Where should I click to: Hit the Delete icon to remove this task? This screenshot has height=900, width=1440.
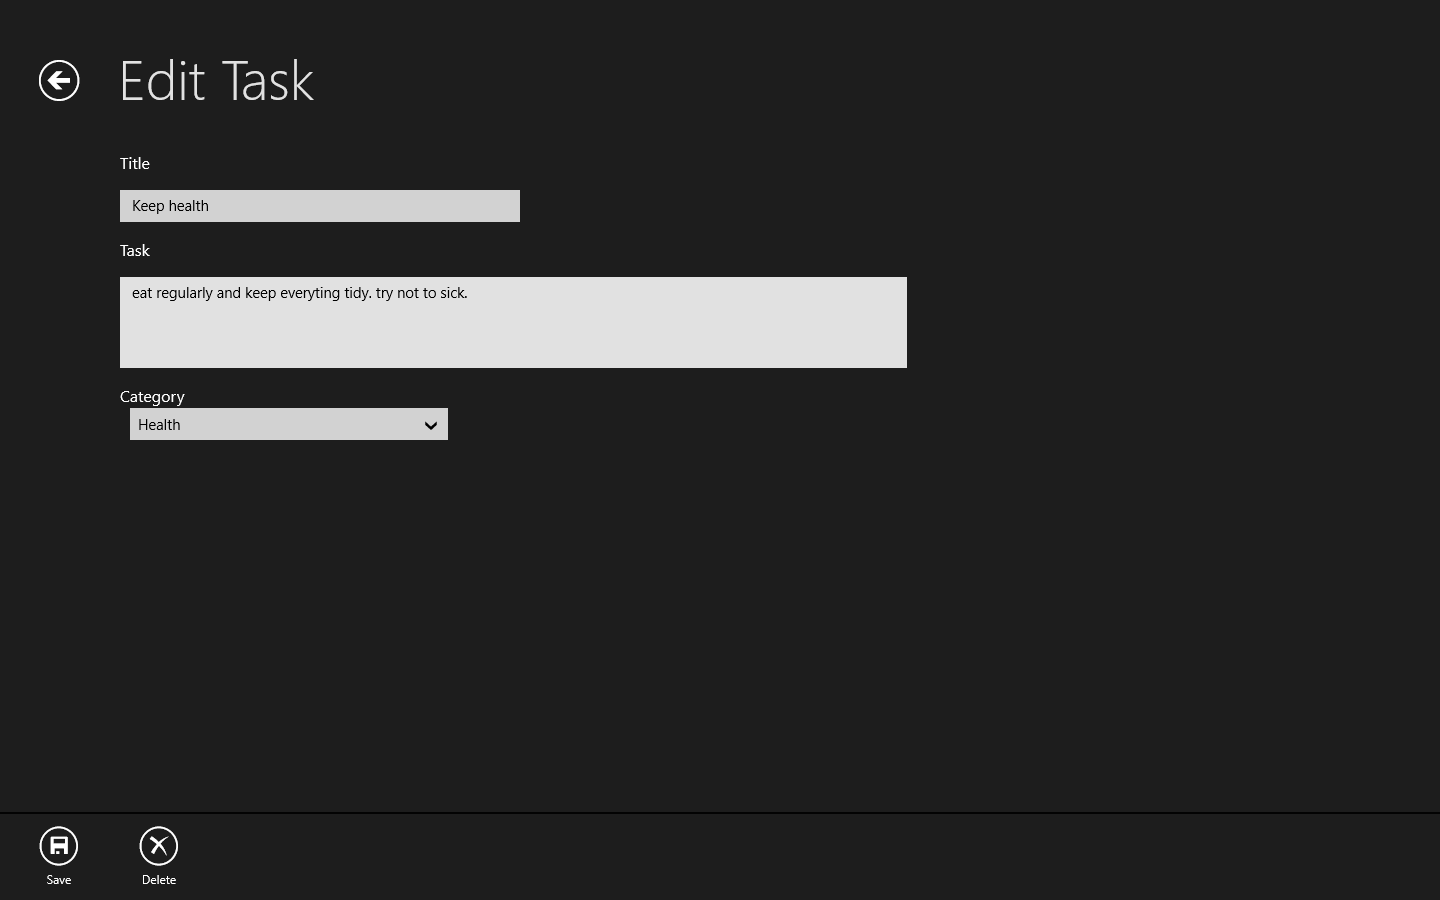(158, 845)
